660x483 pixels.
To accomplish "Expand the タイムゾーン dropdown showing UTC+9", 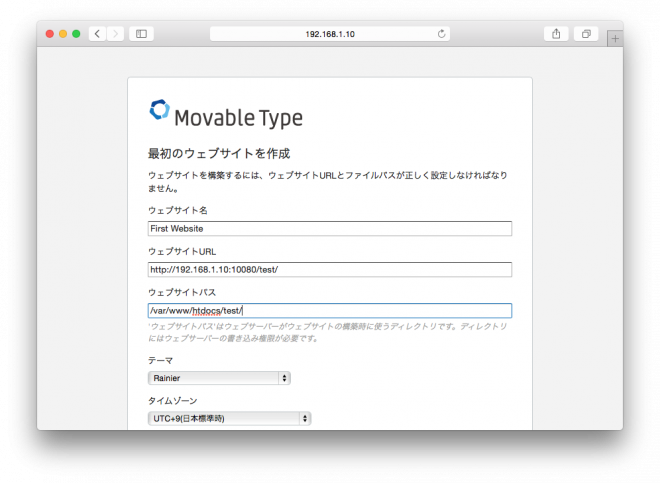I will click(x=229, y=418).
